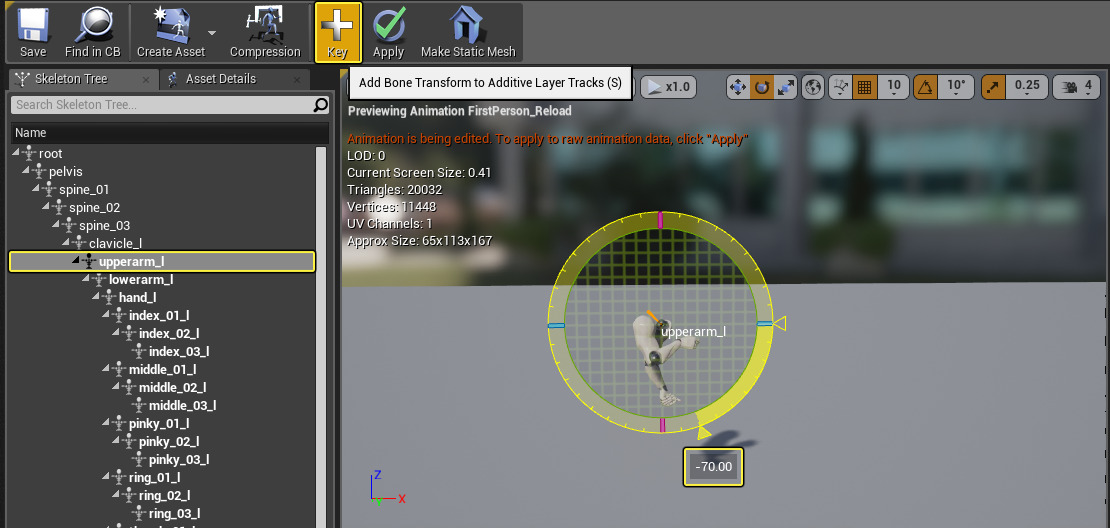The height and width of the screenshot is (528, 1110).
Task: Collapse the ring_01_l expander arrow
Action: [x=105, y=477]
